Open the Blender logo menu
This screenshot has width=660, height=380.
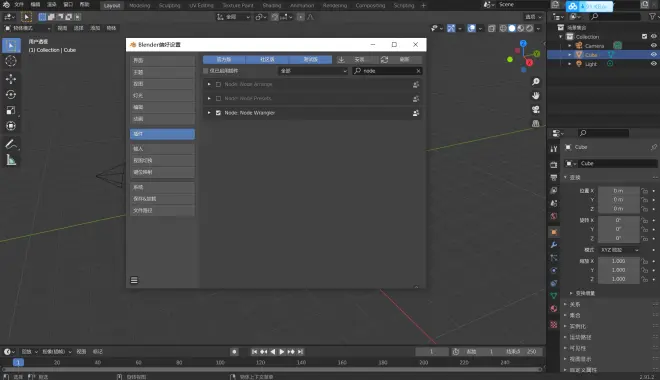coord(6,5)
